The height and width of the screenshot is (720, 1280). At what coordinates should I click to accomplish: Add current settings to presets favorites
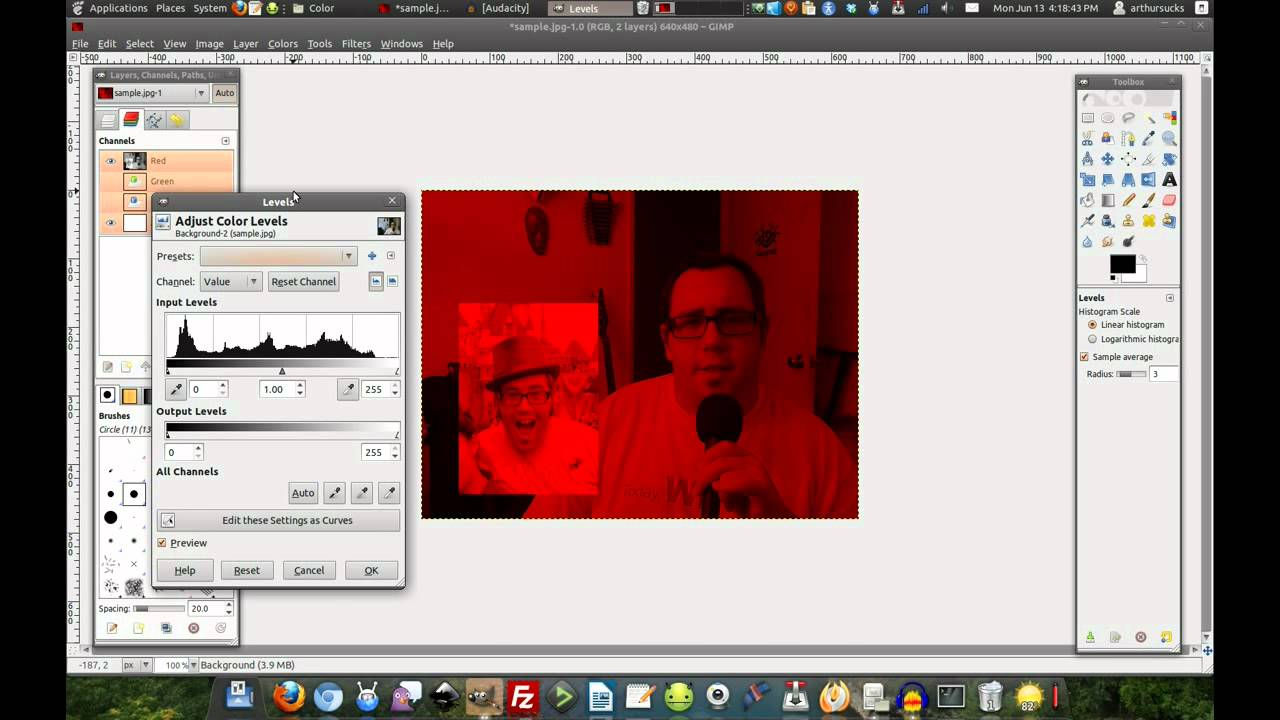click(372, 256)
